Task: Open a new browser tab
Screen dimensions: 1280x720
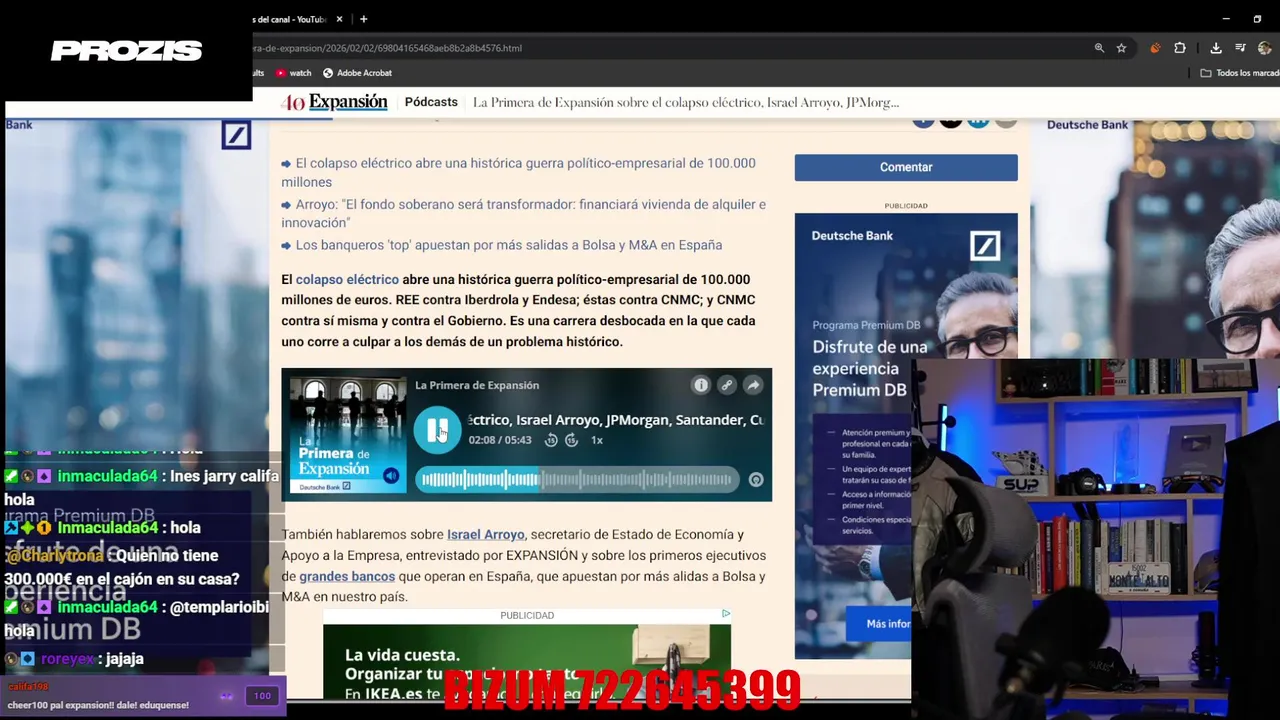Action: pyautogui.click(x=363, y=19)
